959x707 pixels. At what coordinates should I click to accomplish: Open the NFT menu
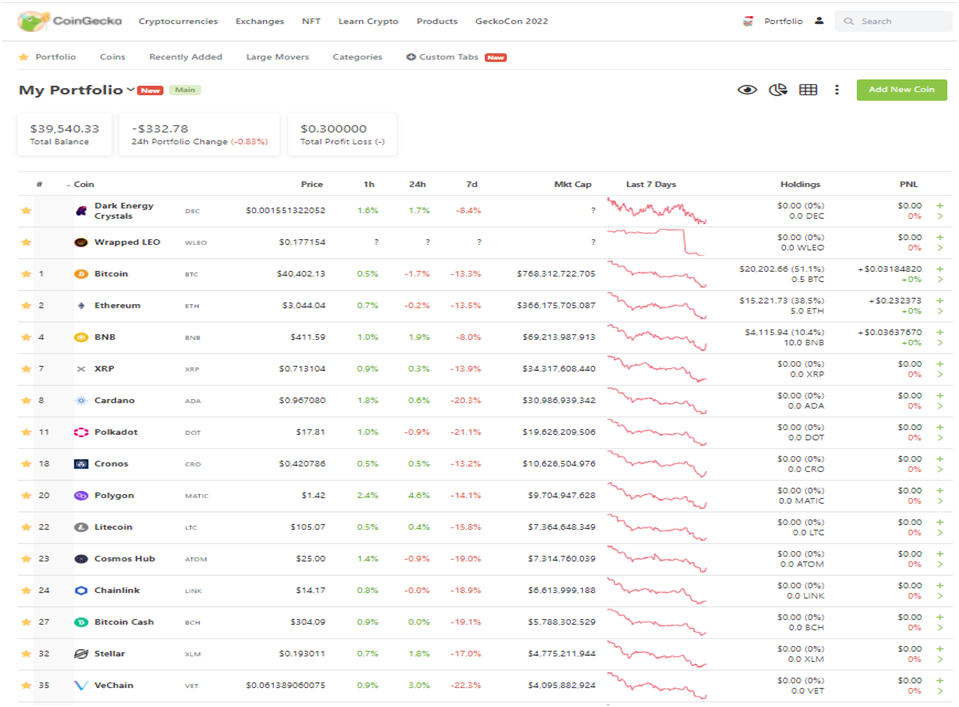tap(311, 21)
